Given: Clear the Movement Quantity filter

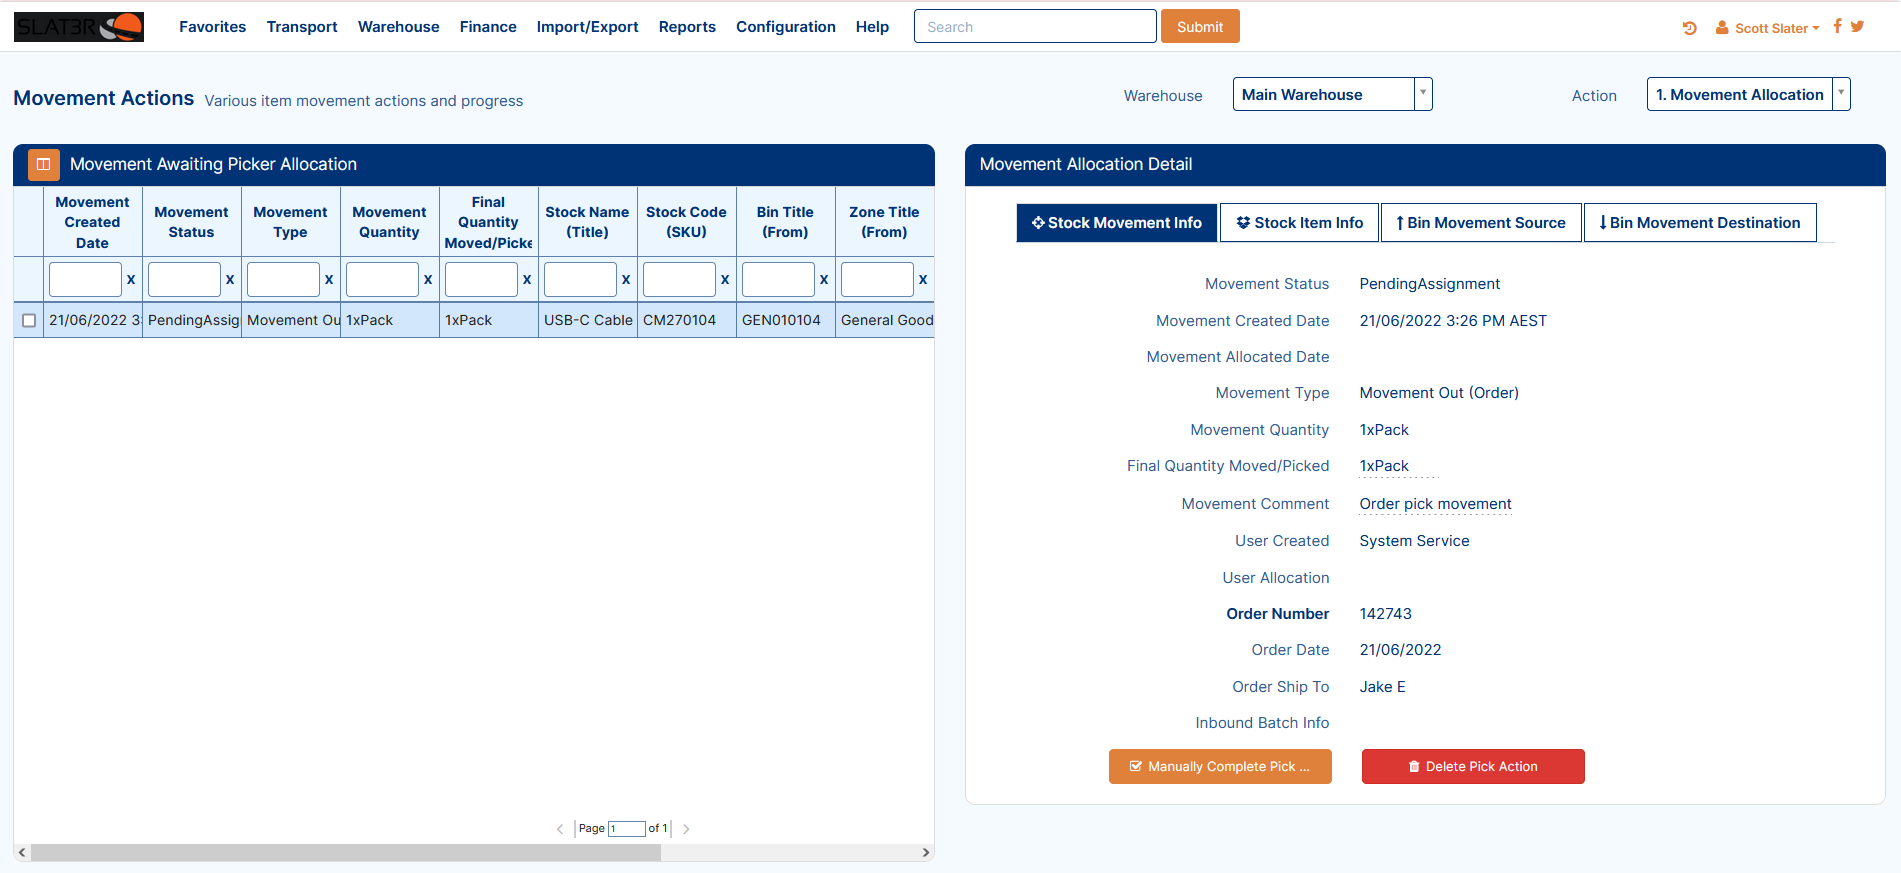Looking at the screenshot, I should point(428,280).
